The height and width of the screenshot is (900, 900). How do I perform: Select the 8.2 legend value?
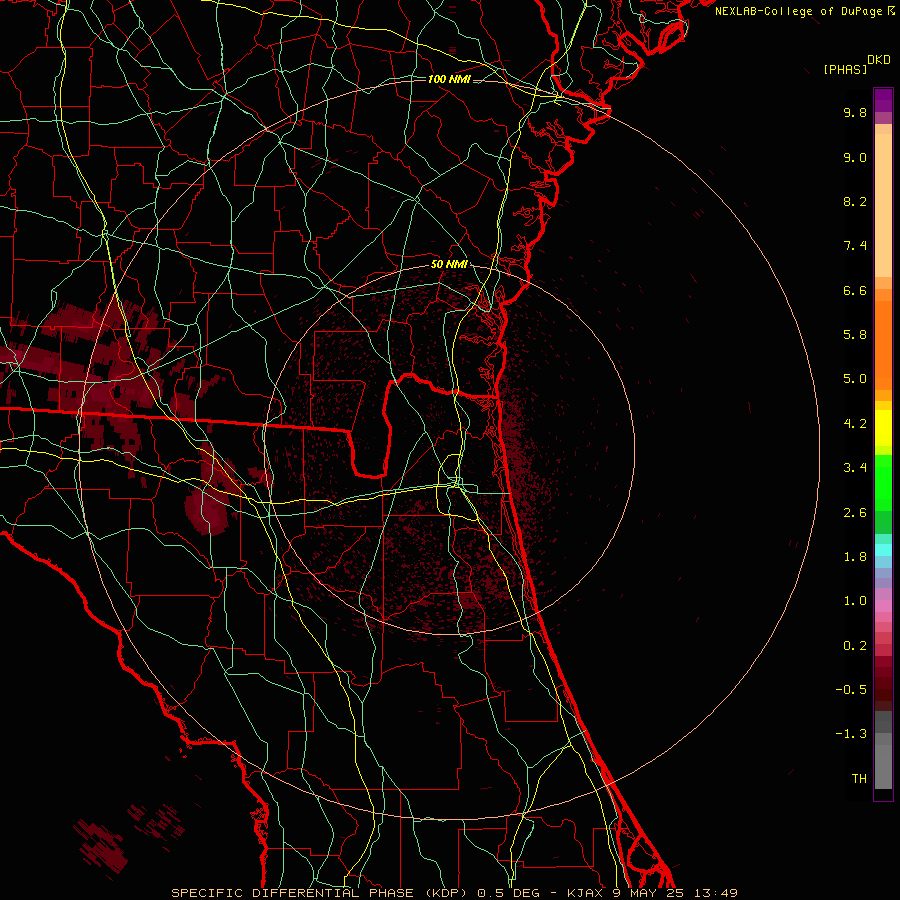[x=855, y=201]
